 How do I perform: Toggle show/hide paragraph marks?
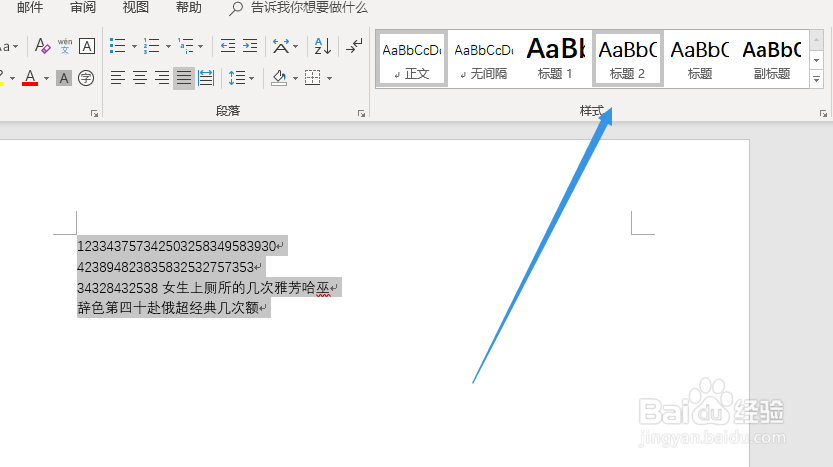pyautogui.click(x=354, y=46)
